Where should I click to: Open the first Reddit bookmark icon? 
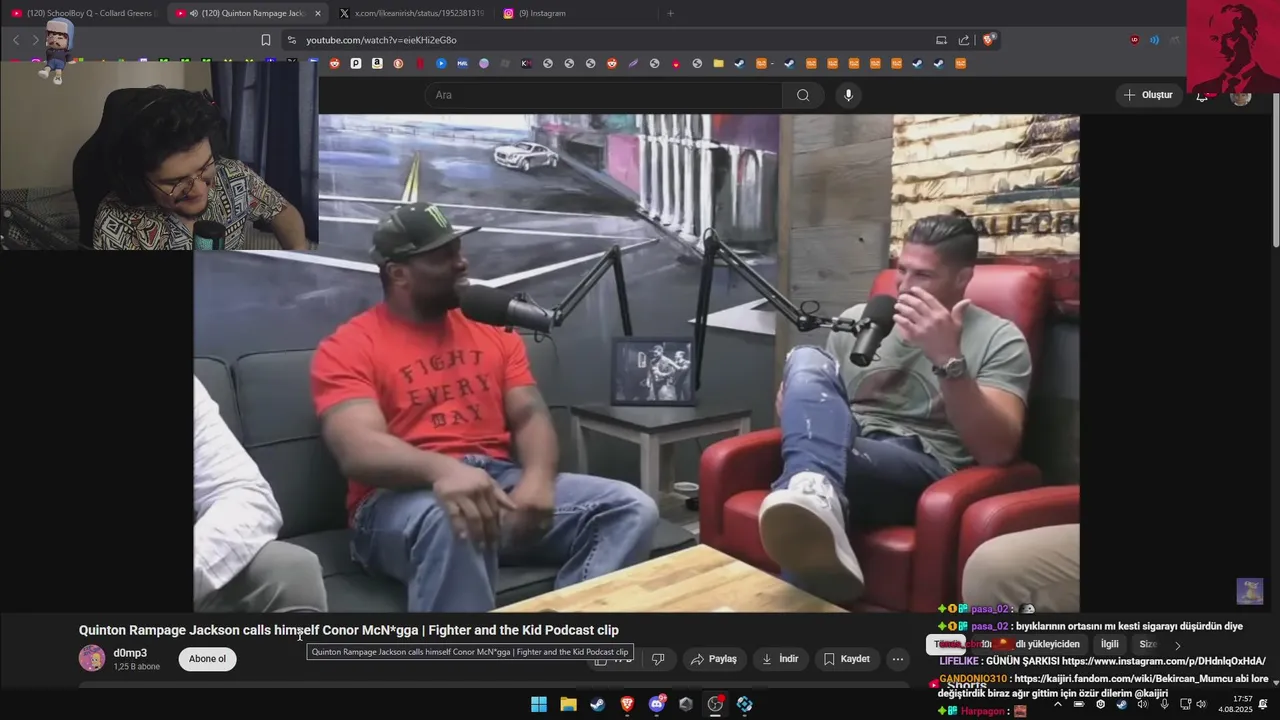pos(334,63)
